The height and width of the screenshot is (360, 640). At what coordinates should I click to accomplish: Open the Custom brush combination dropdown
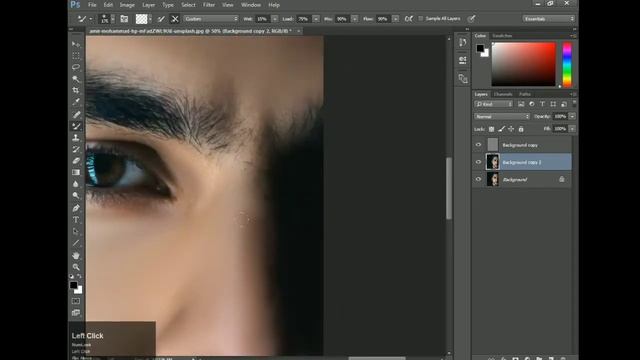pos(211,19)
